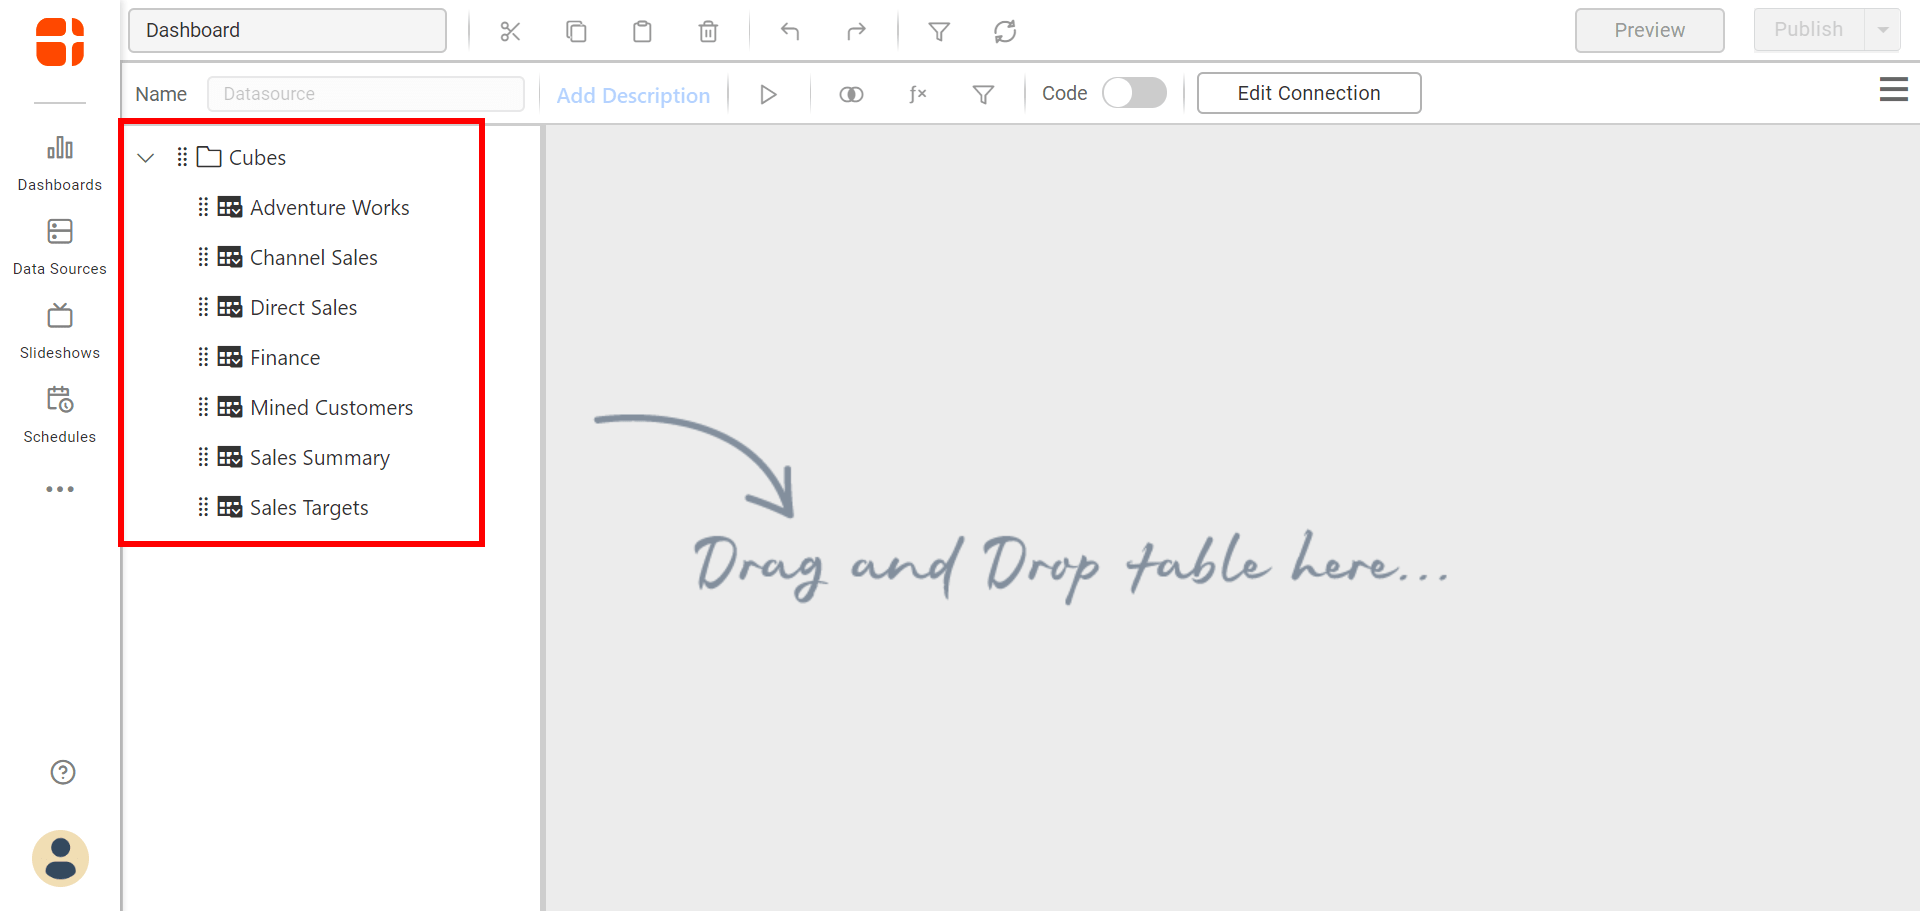Select the Direct Sales cube
Screen dimensions: 1920x911
(303, 307)
